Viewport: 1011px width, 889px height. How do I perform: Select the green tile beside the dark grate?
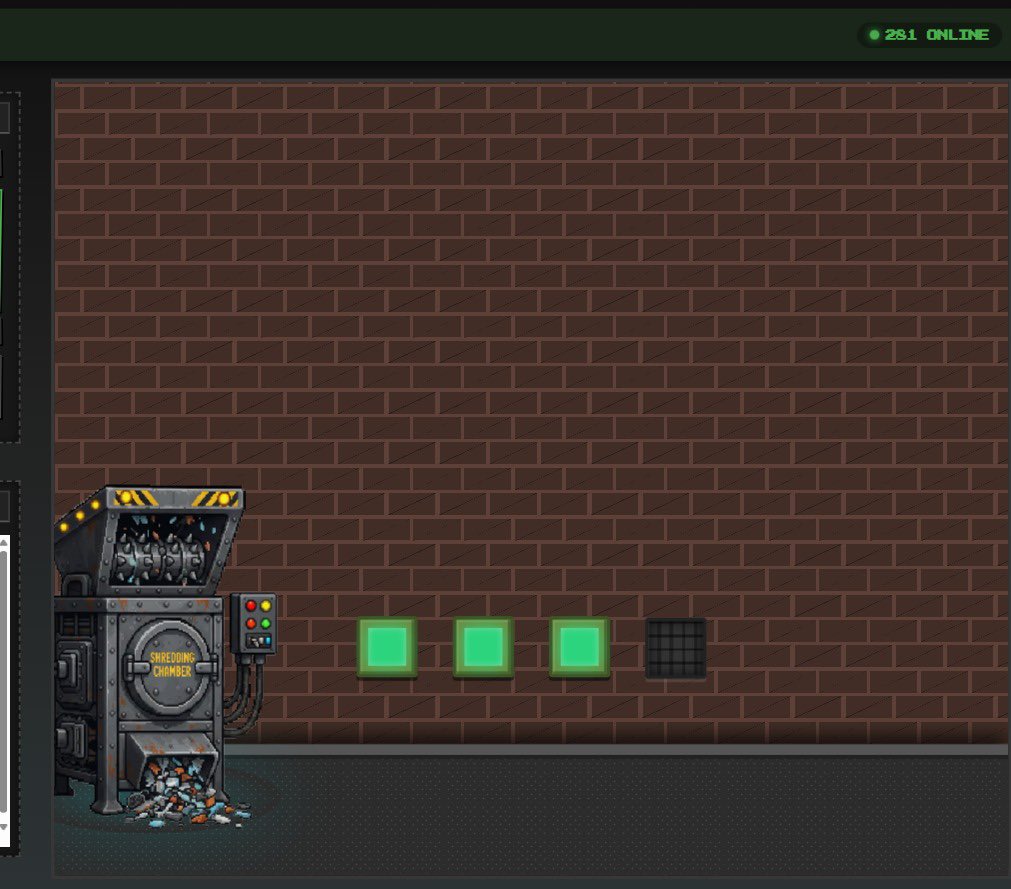[580, 647]
